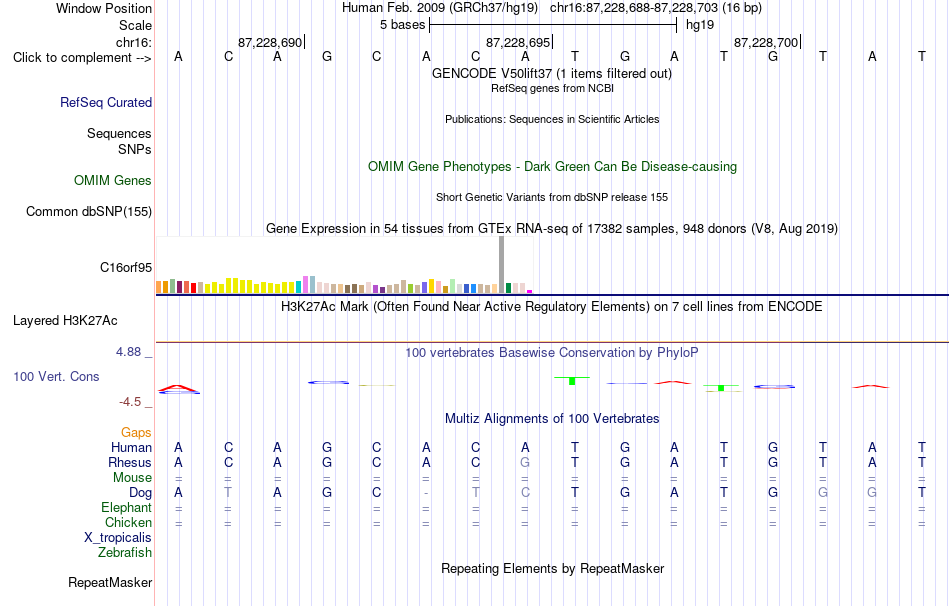Click the 'RefSeq genes from NCBI' title
Screen dimensions: 950x606
click(552, 88)
